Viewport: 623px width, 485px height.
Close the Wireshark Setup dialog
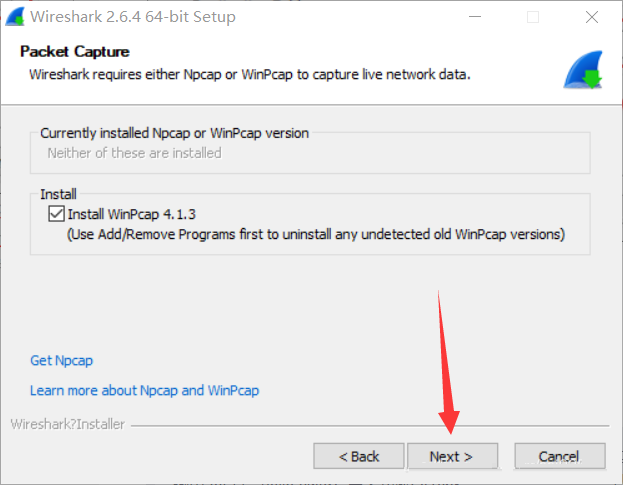pyautogui.click(x=592, y=17)
